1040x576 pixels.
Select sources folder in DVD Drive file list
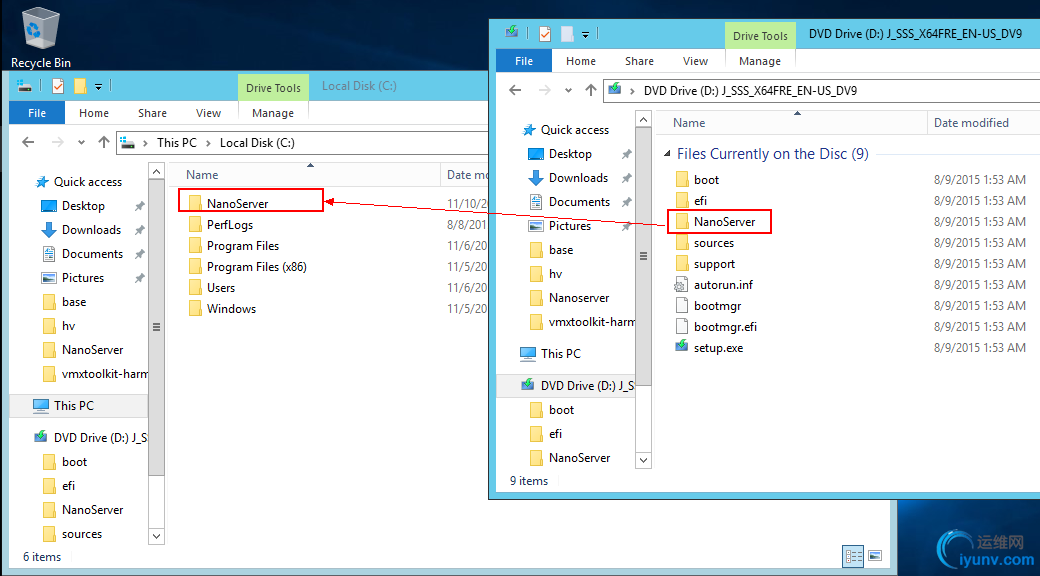pos(714,243)
